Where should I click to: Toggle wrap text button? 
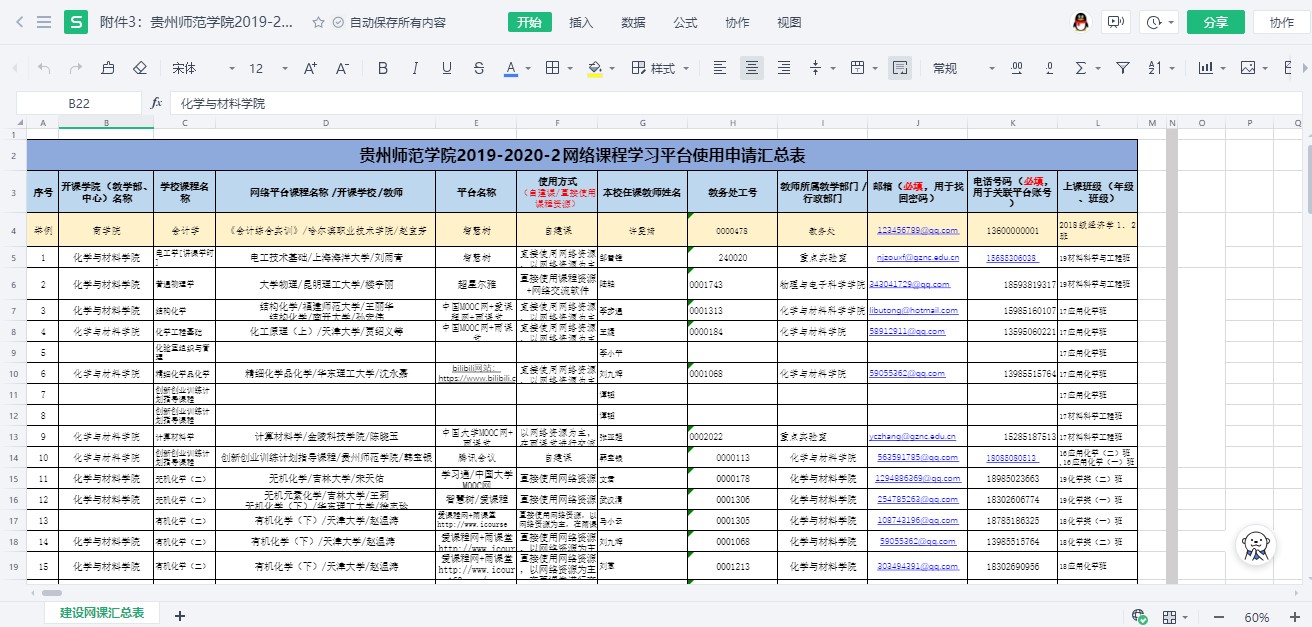[900, 68]
